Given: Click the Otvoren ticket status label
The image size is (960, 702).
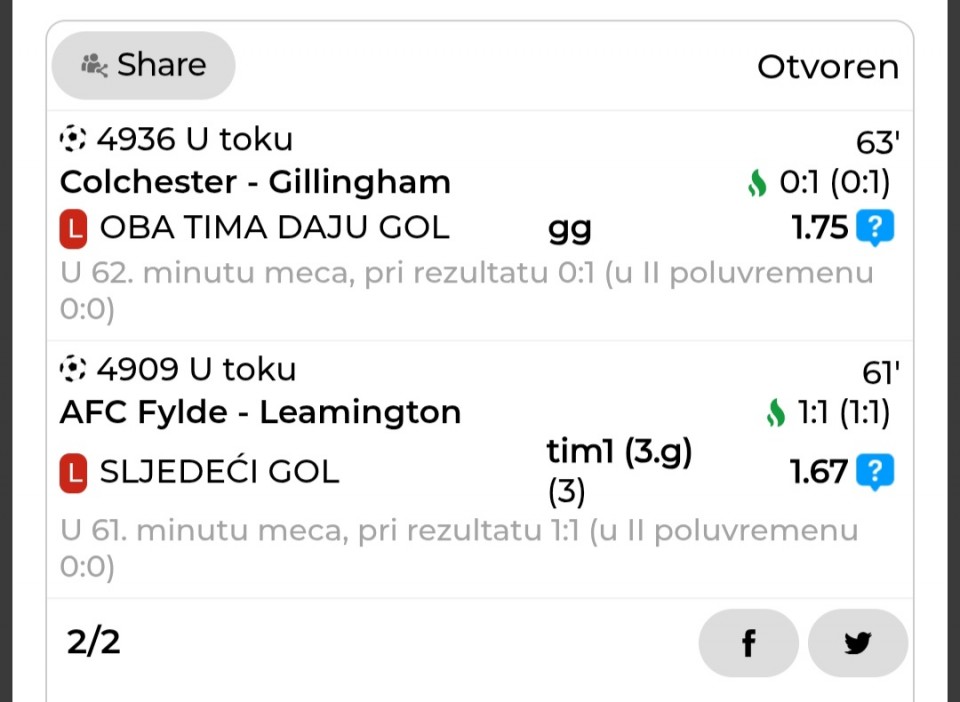Looking at the screenshot, I should coord(827,67).
